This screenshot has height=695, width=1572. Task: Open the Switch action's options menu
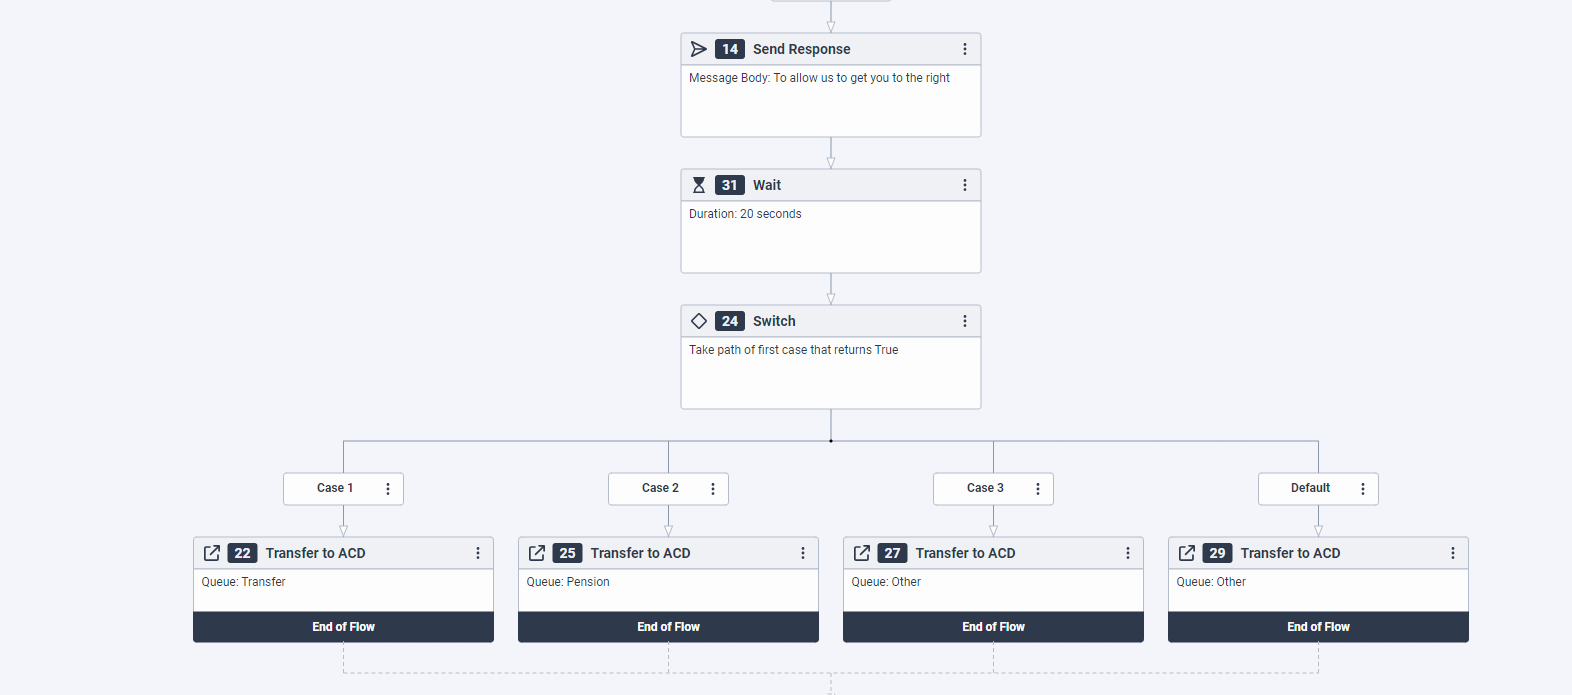tap(965, 321)
